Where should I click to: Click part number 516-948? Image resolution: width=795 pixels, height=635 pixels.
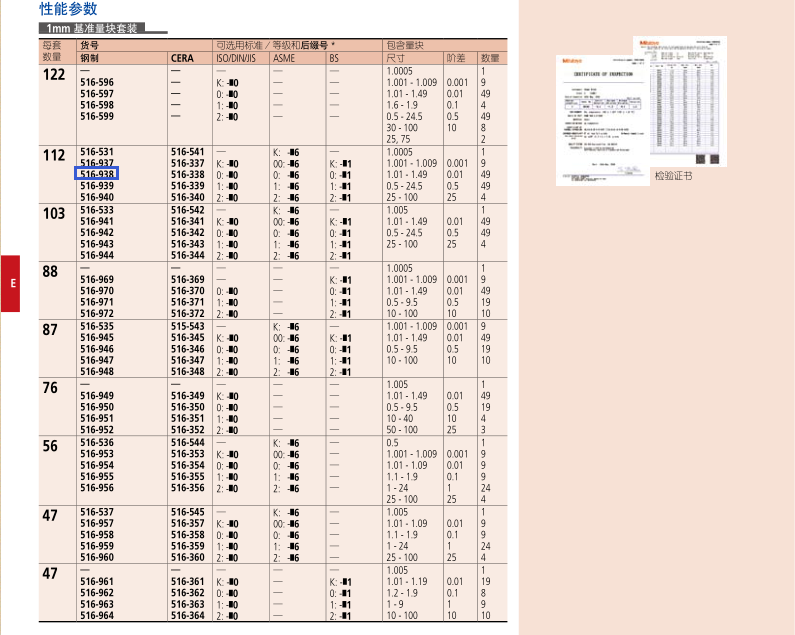click(97, 371)
